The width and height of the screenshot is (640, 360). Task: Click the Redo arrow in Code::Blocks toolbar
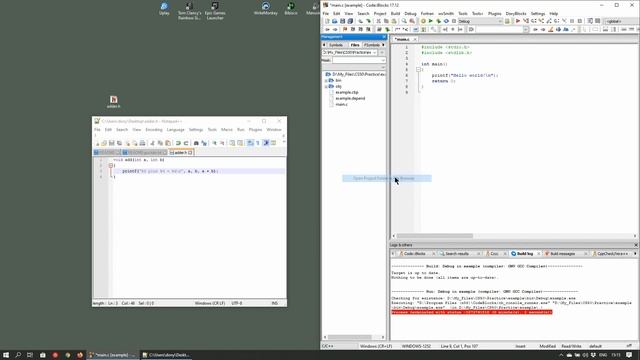click(369, 21)
